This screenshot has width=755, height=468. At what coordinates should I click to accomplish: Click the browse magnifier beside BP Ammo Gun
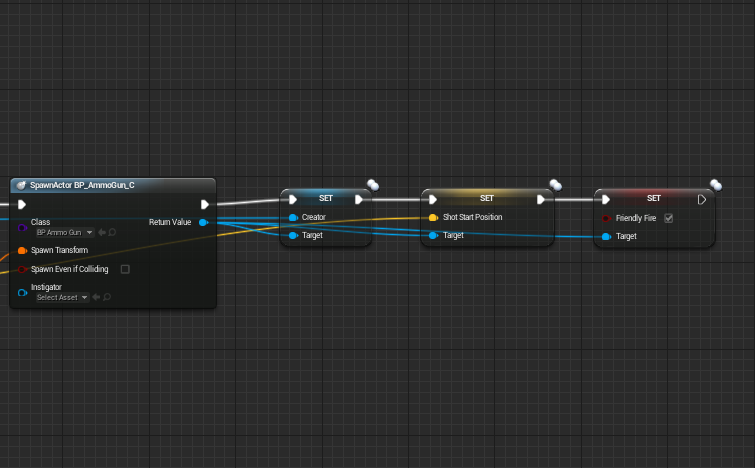(112, 233)
